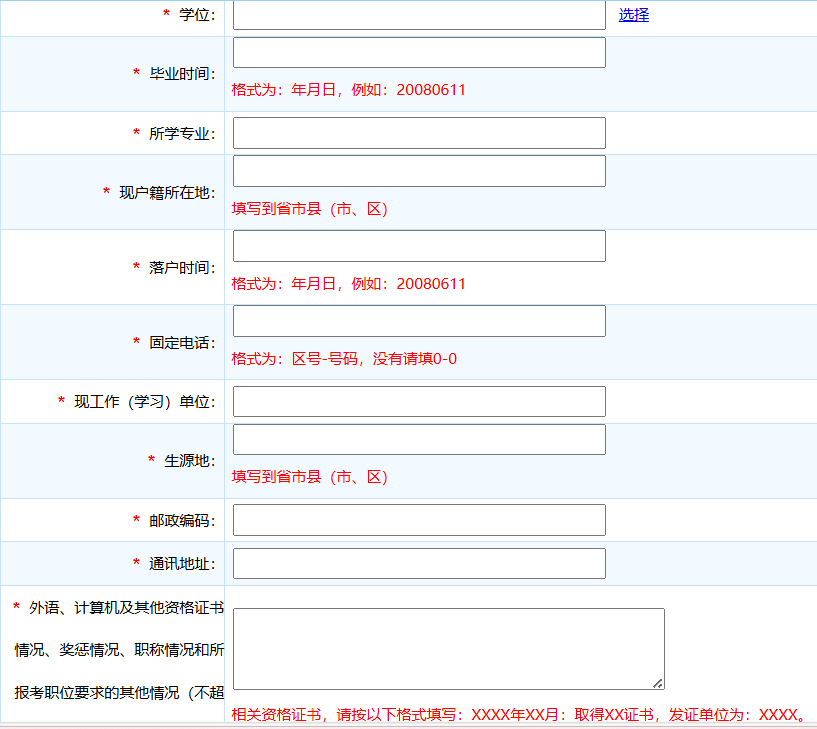
Task: Focus the 学位 input field
Action: click(x=419, y=15)
